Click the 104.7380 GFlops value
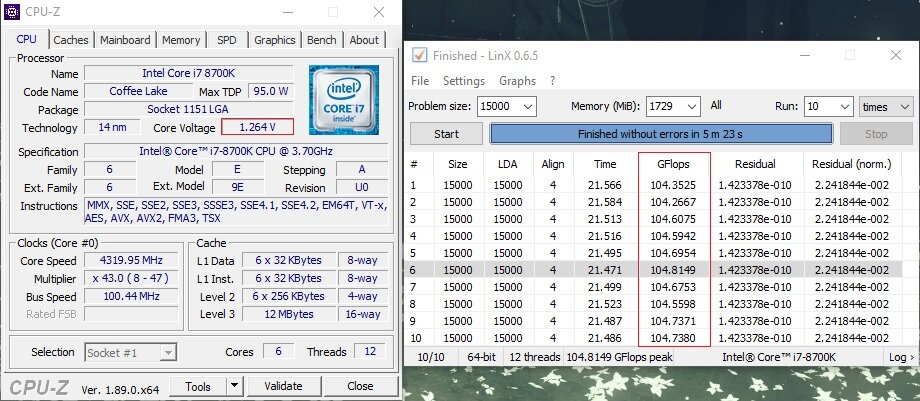Viewport: 920px width, 401px height. pyautogui.click(x=673, y=338)
